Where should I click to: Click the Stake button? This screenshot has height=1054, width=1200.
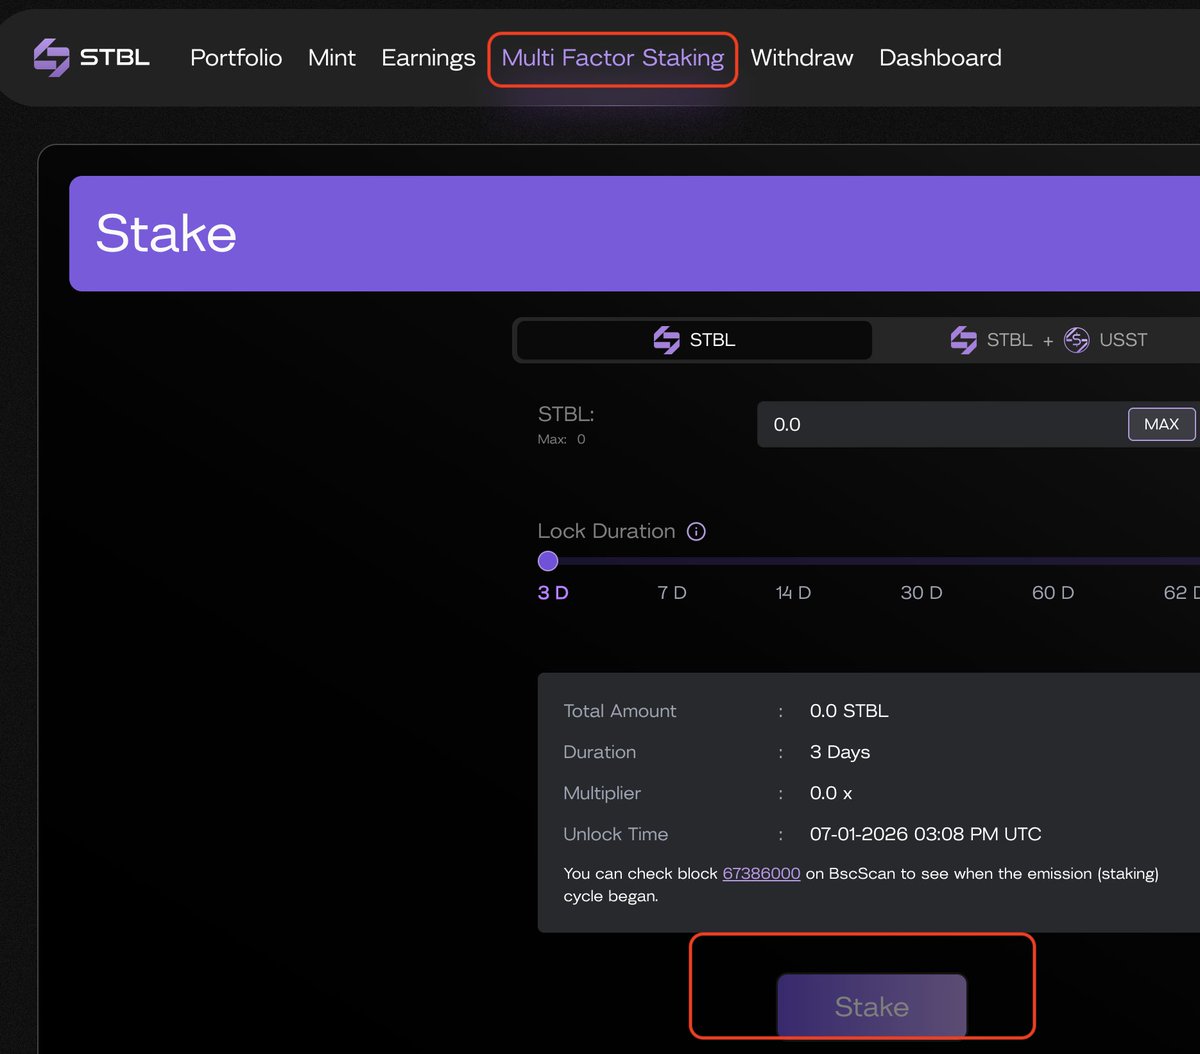[871, 1006]
